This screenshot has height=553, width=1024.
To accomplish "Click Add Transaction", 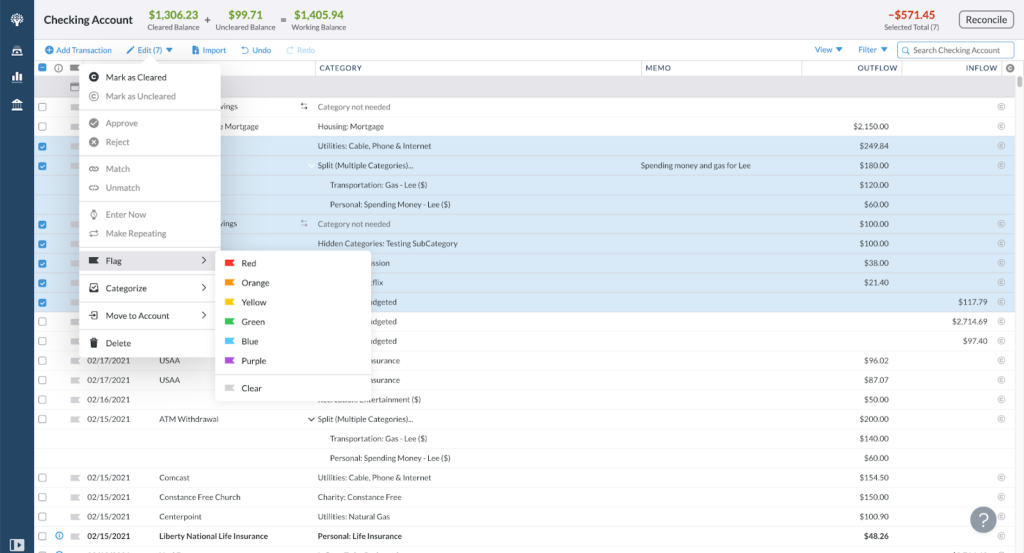I will [x=78, y=50].
